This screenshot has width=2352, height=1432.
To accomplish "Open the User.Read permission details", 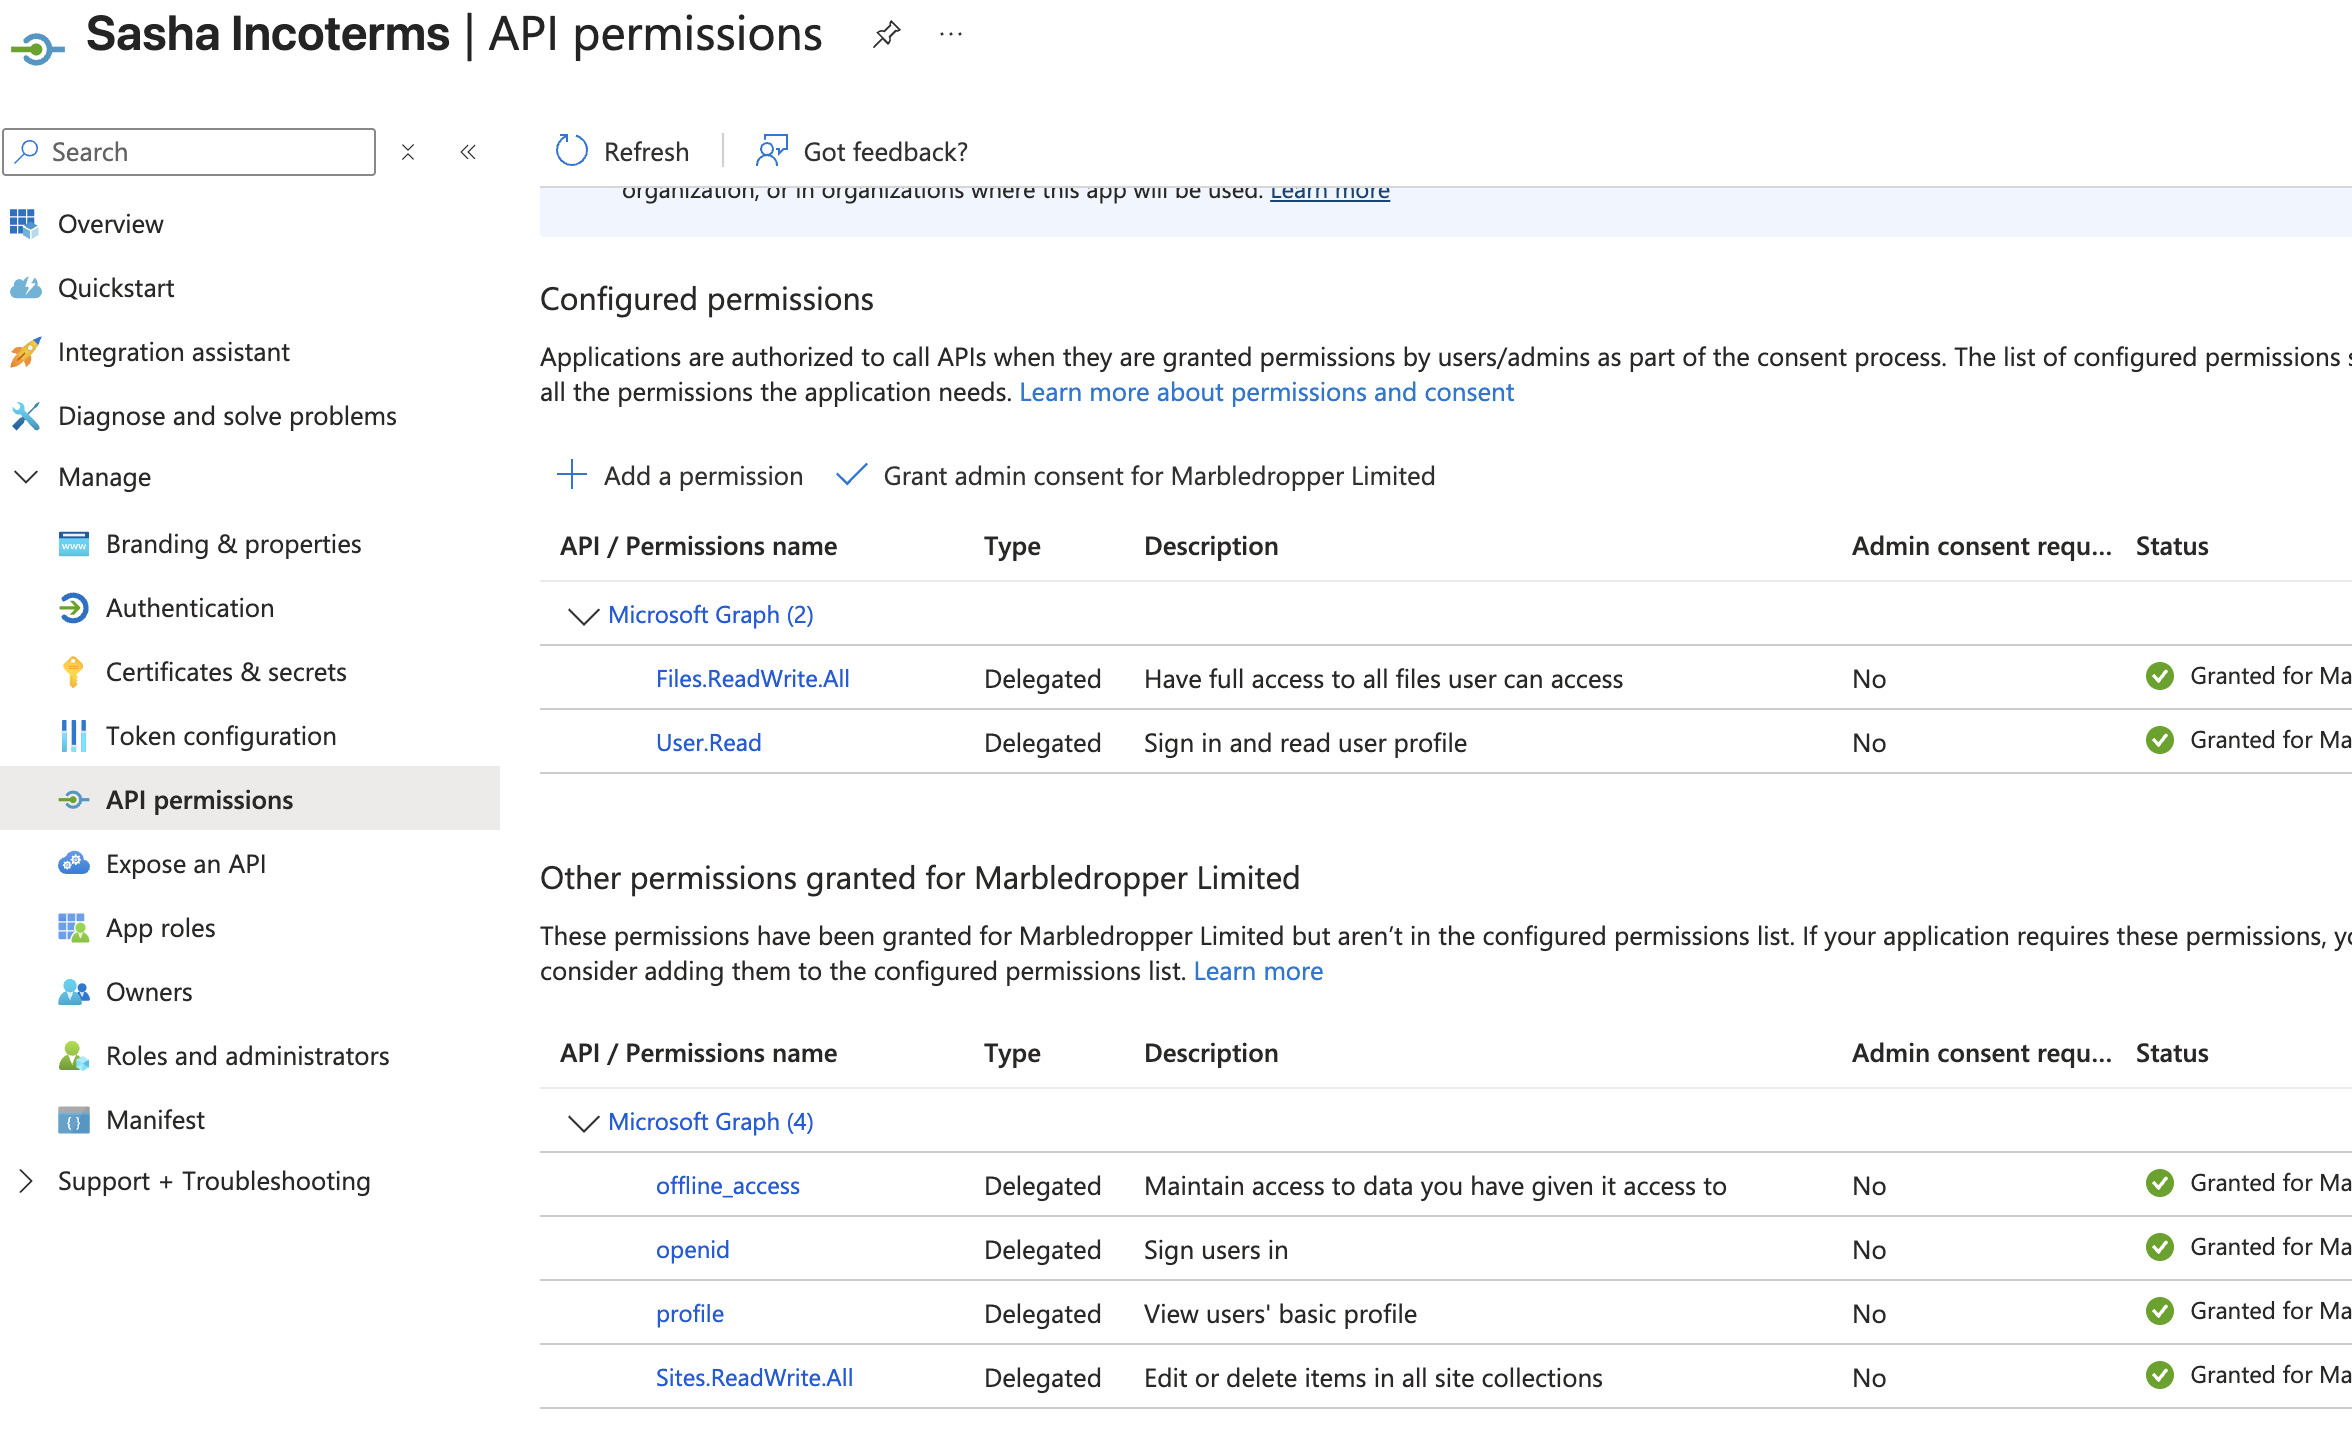I will tap(708, 742).
